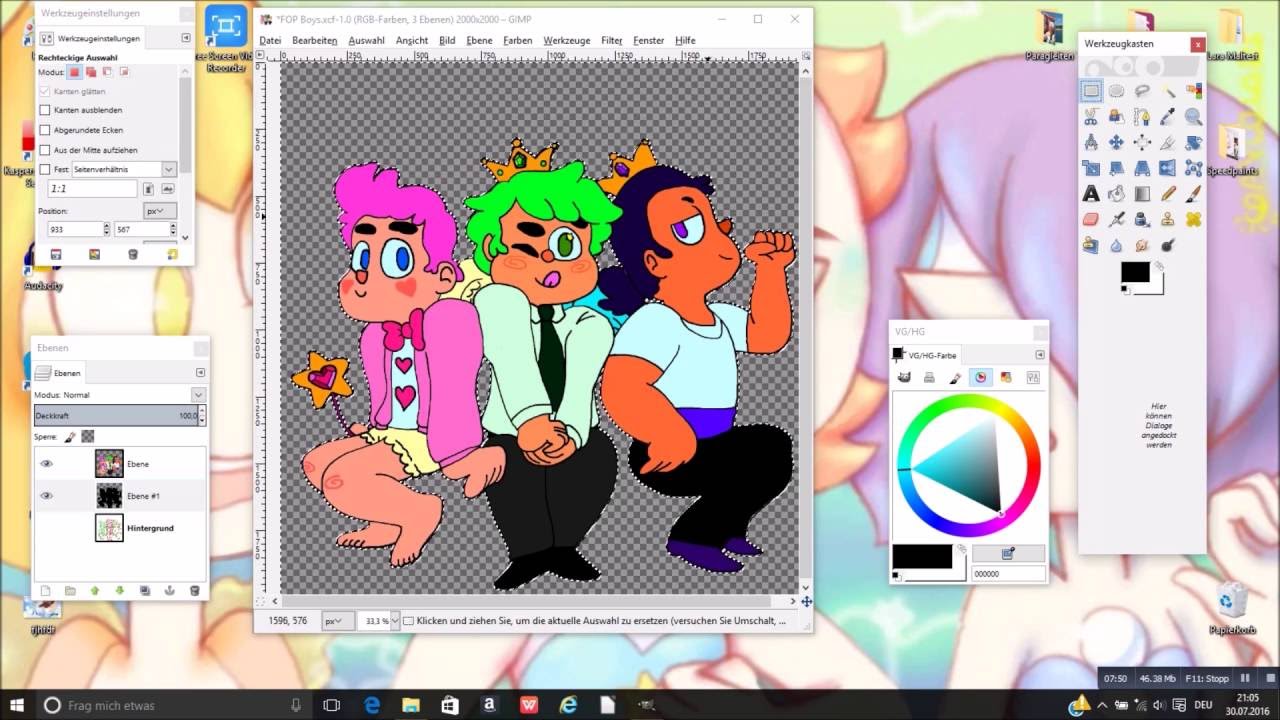The width and height of the screenshot is (1280, 720).
Task: Choose Subtract from selection mode button
Action: point(107,72)
